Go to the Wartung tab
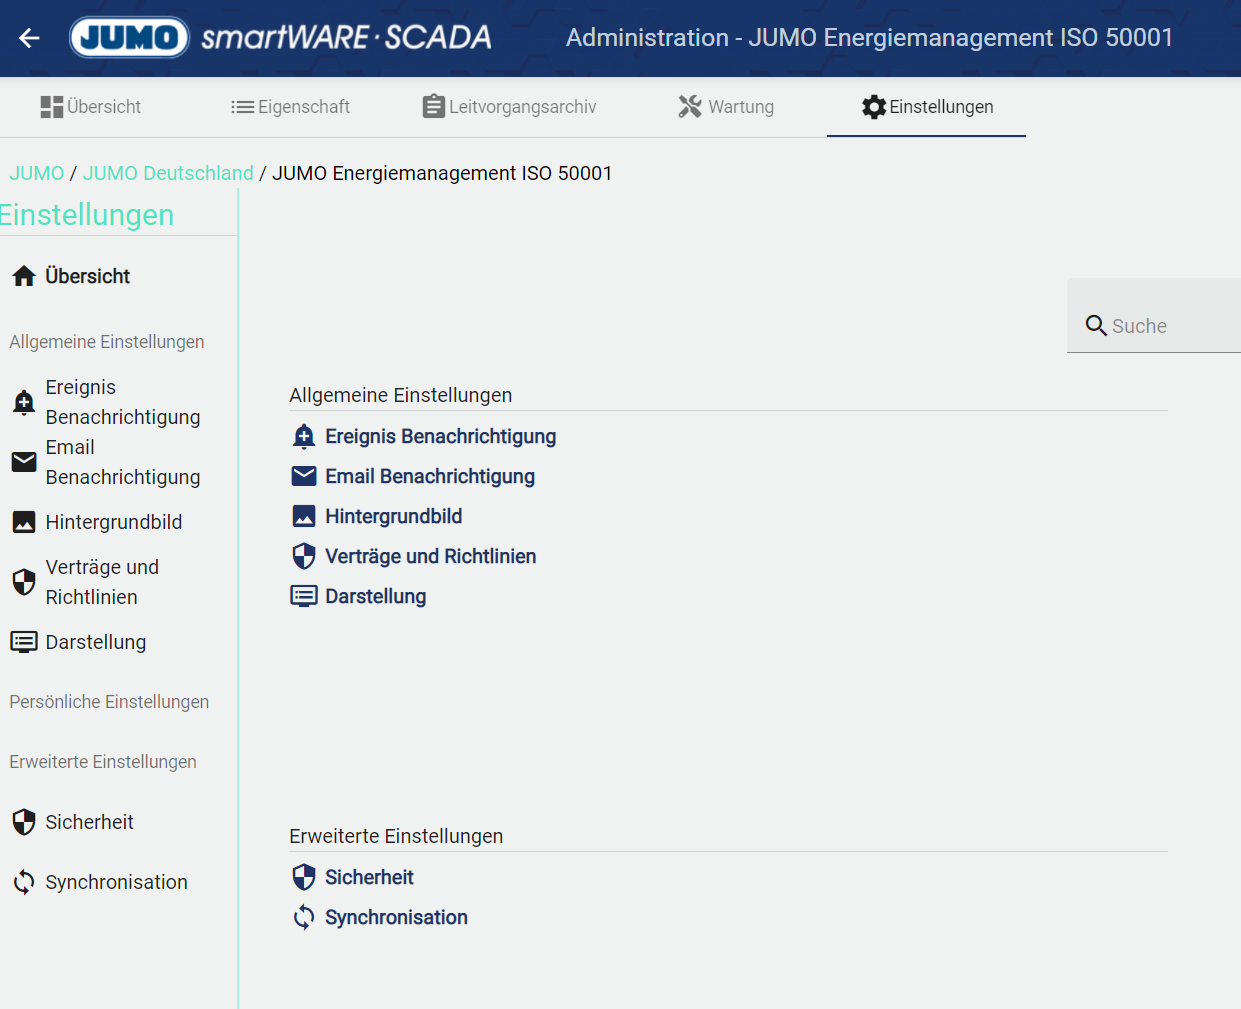The height and width of the screenshot is (1009, 1241). pyautogui.click(x=727, y=107)
